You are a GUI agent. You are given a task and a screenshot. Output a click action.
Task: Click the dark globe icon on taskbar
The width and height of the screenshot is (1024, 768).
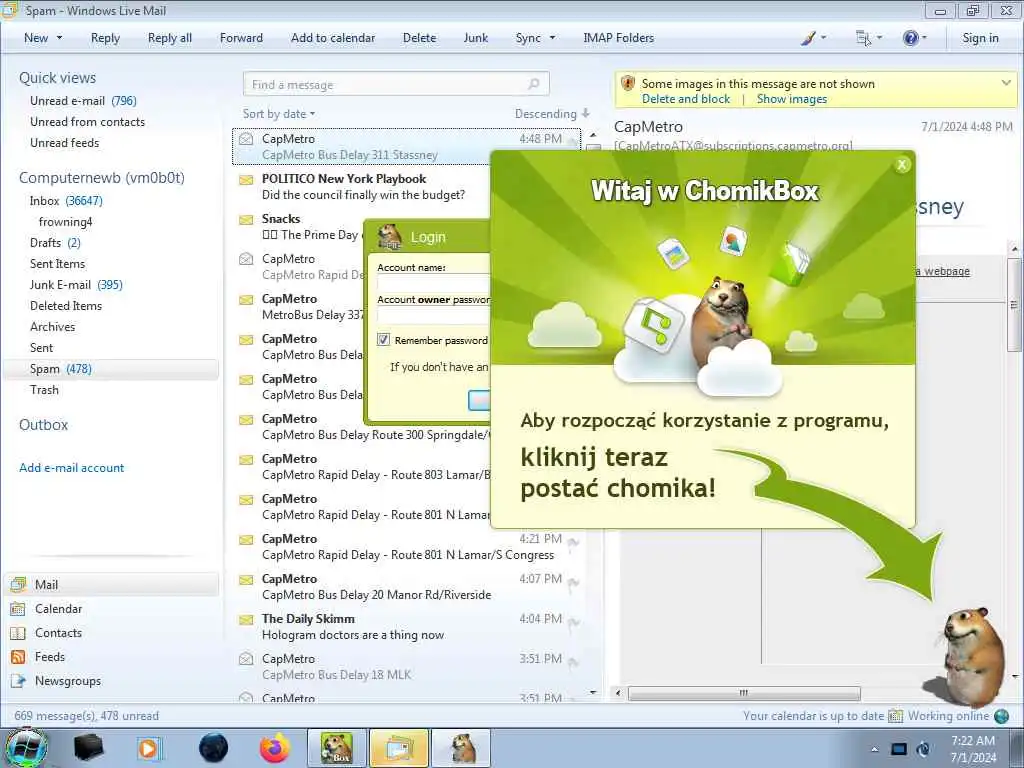(x=213, y=748)
